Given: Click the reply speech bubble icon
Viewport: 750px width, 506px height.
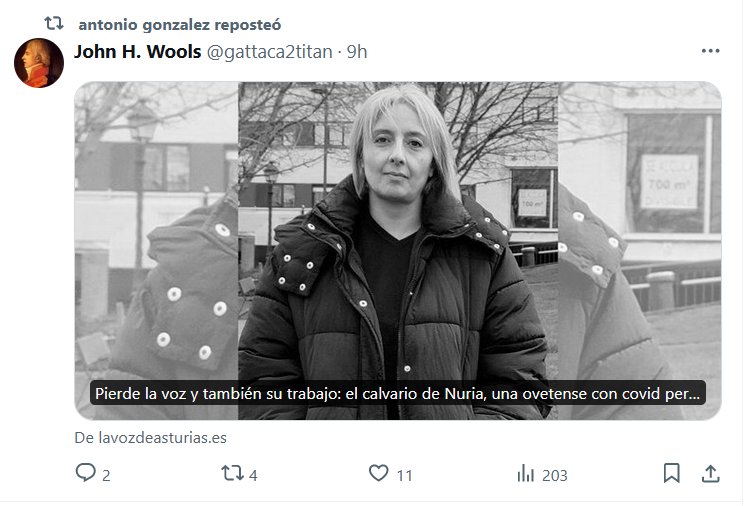Looking at the screenshot, I should coord(86,473).
